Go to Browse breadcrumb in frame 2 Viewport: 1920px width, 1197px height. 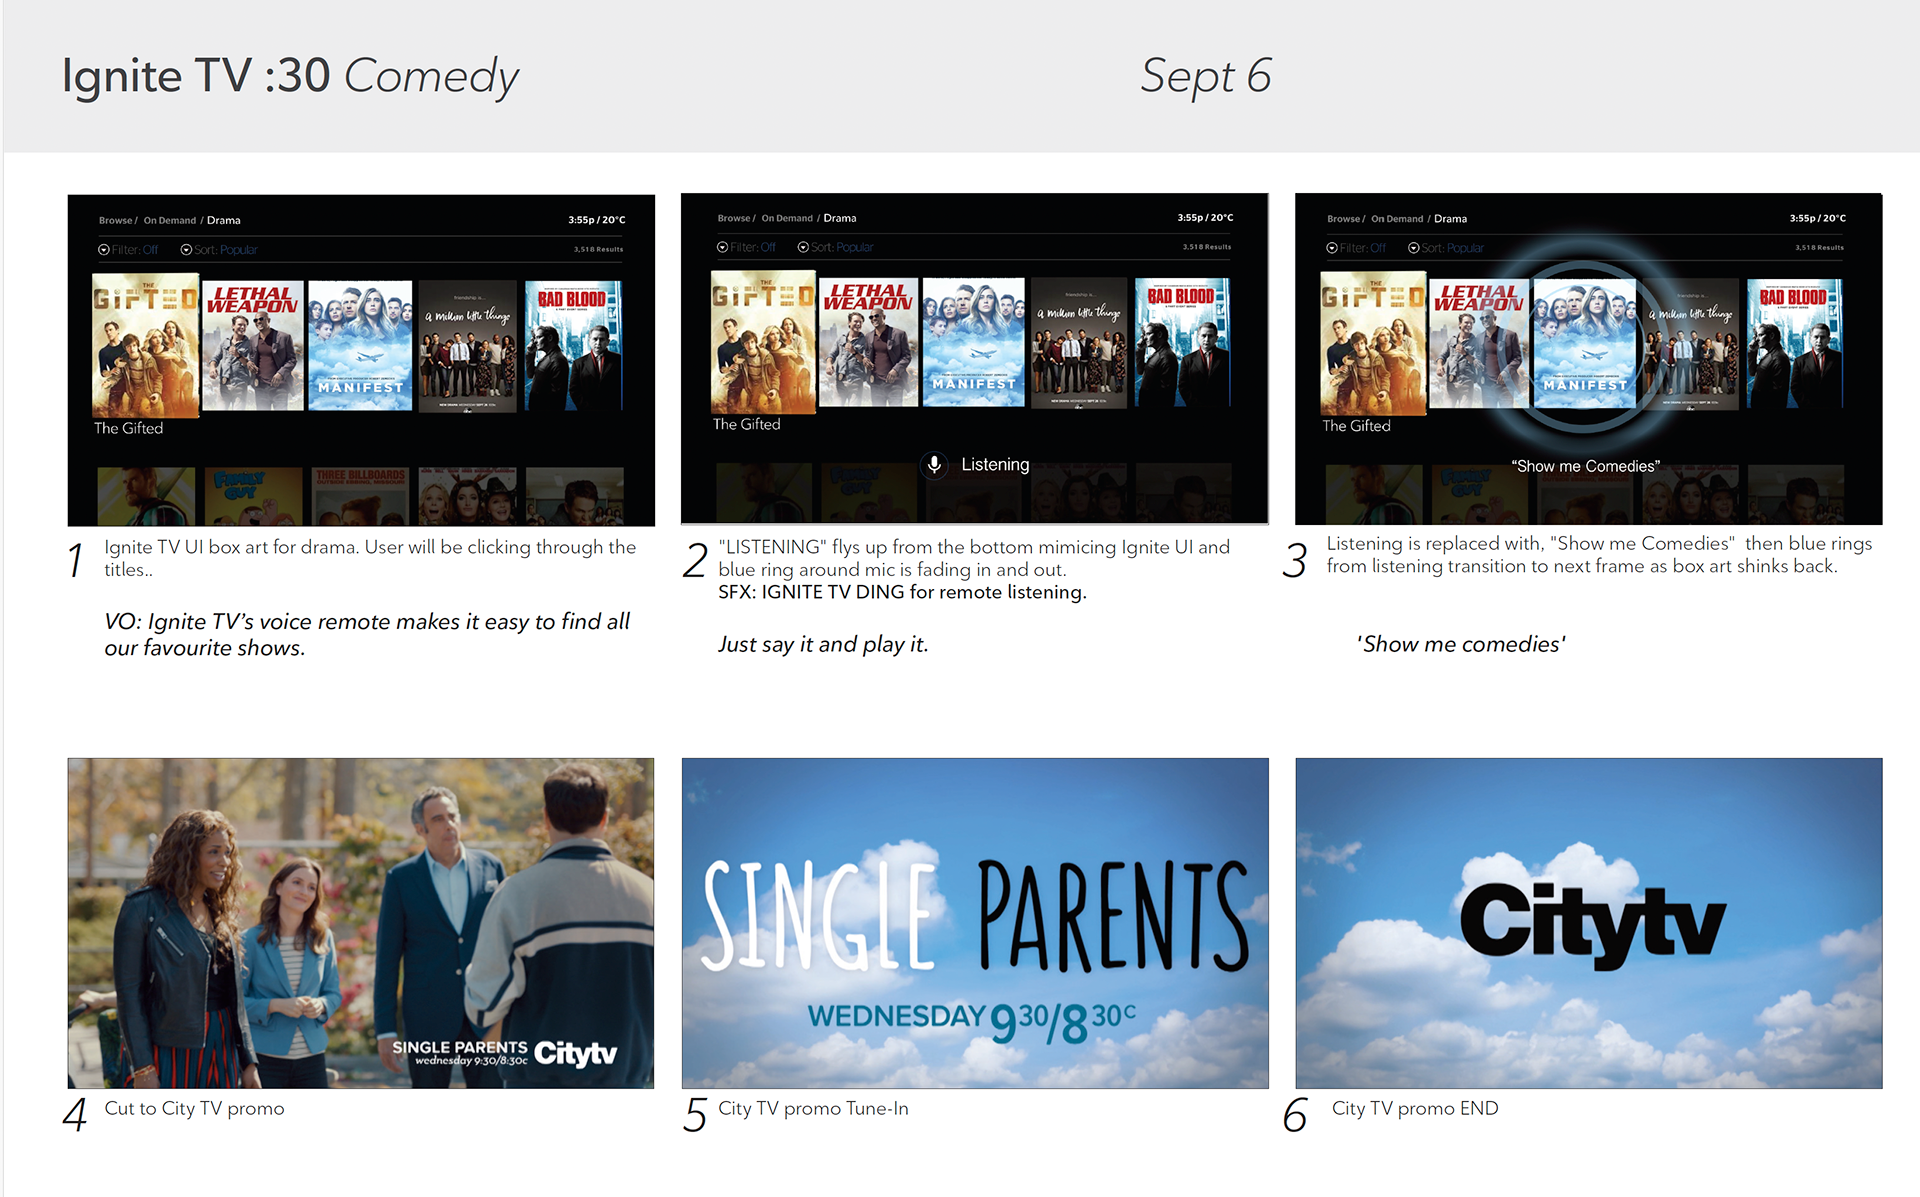coord(734,218)
